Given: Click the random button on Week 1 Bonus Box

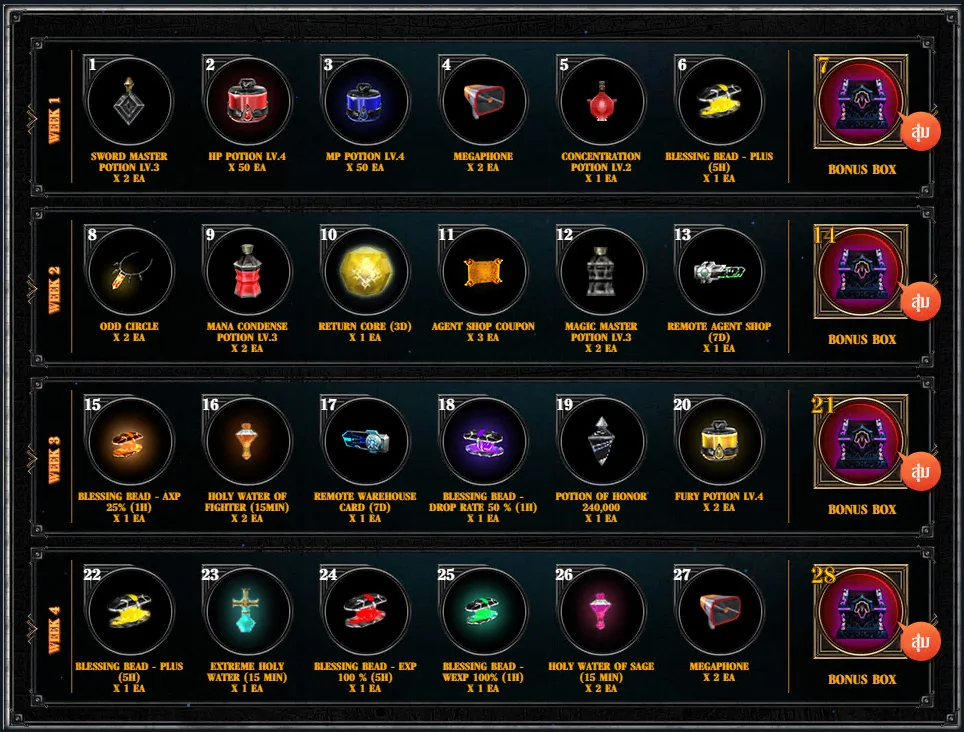Looking at the screenshot, I should [x=920, y=131].
